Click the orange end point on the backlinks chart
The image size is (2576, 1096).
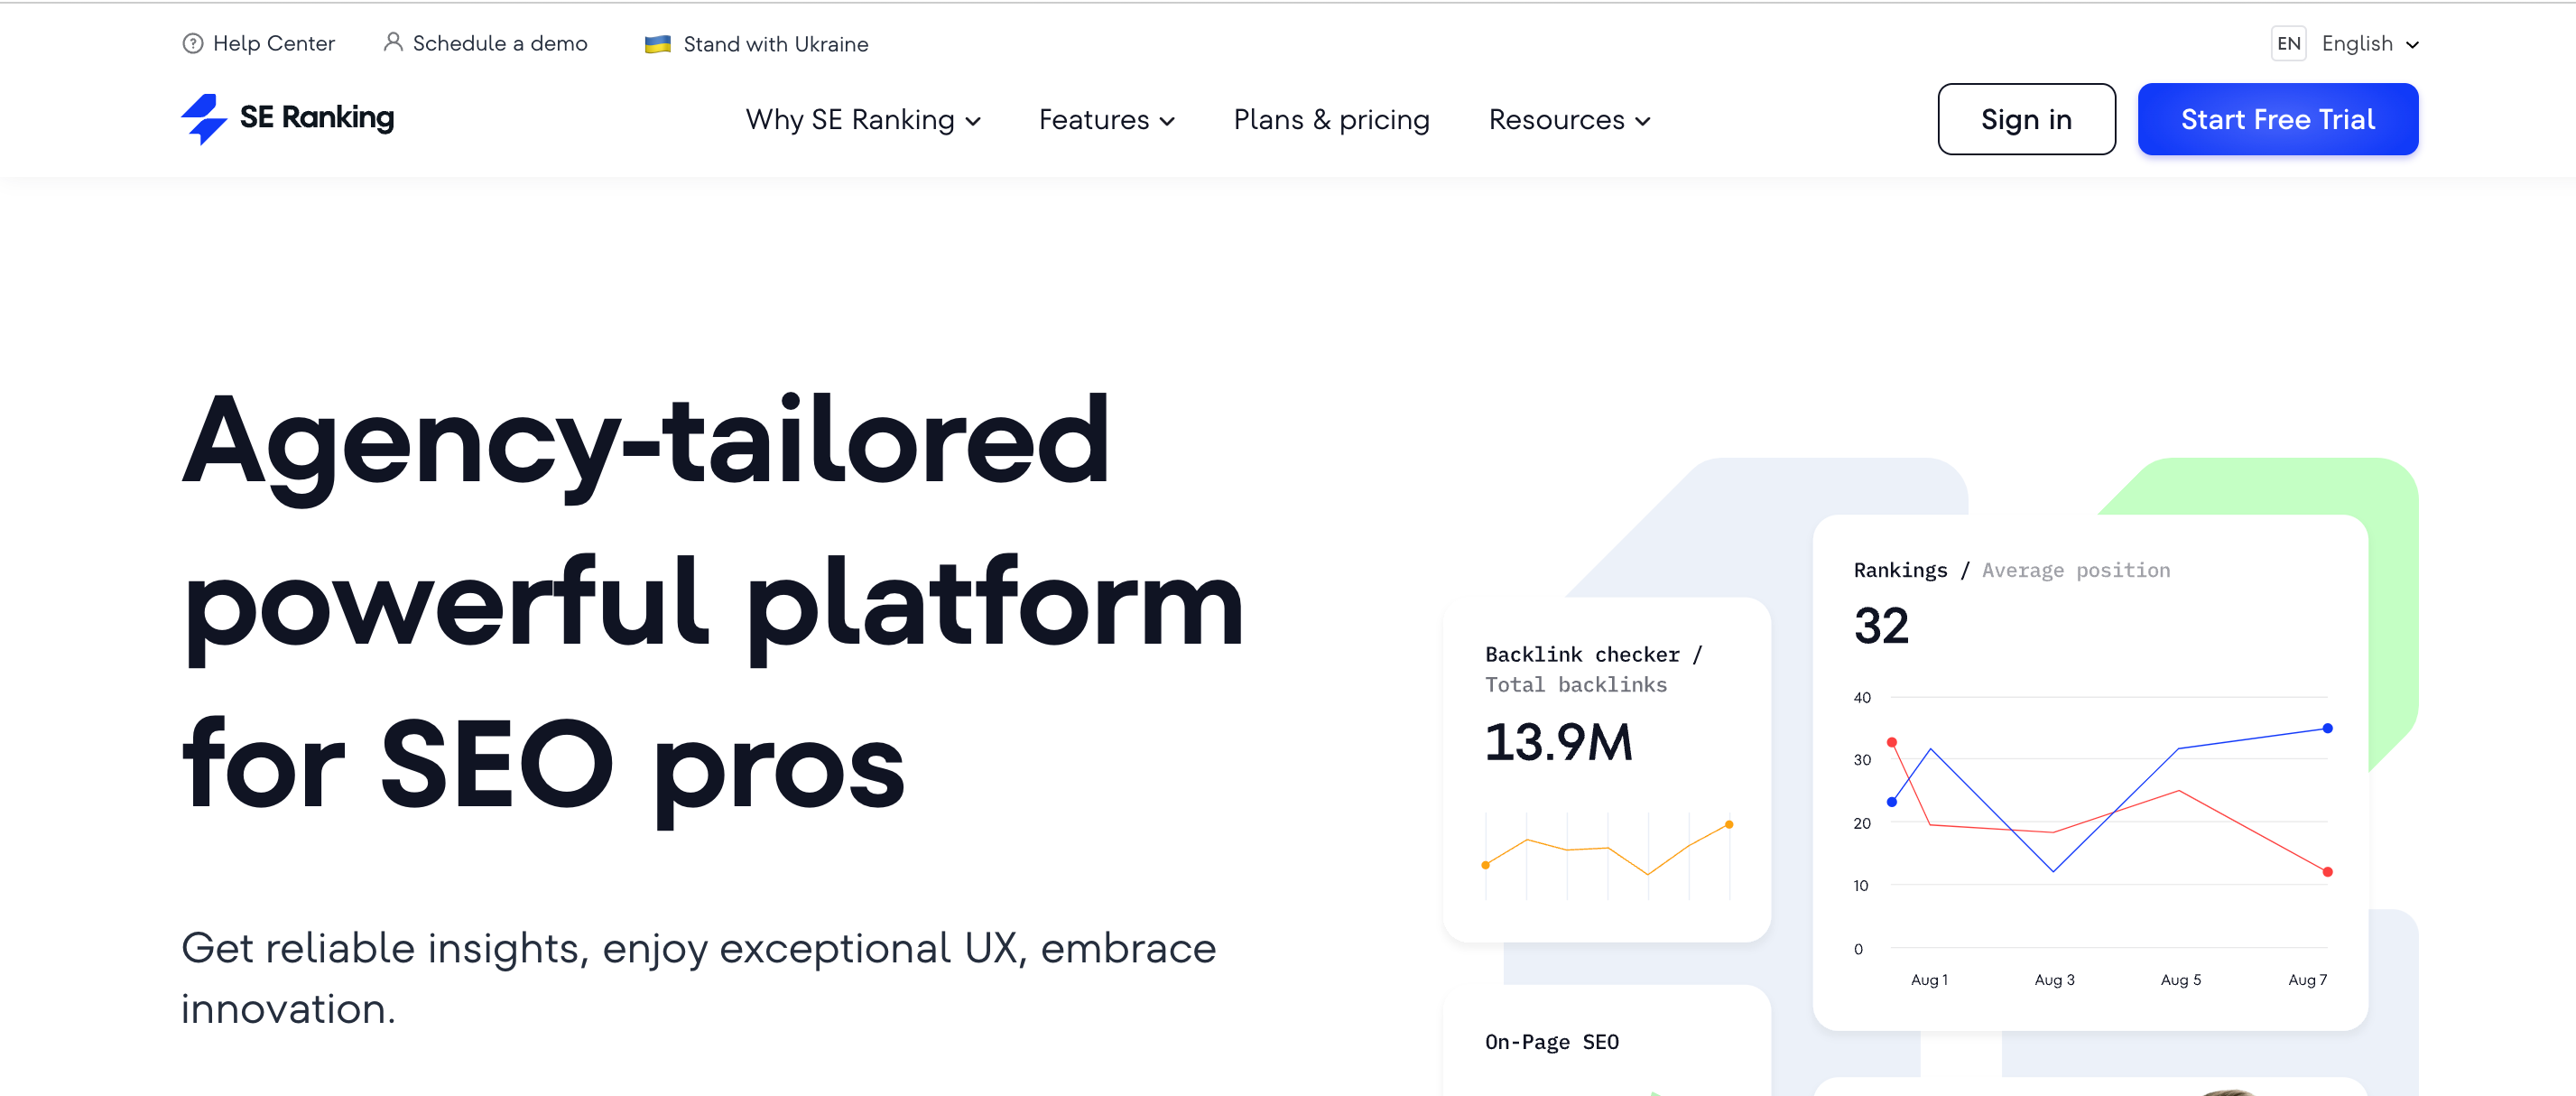pyautogui.click(x=1729, y=825)
